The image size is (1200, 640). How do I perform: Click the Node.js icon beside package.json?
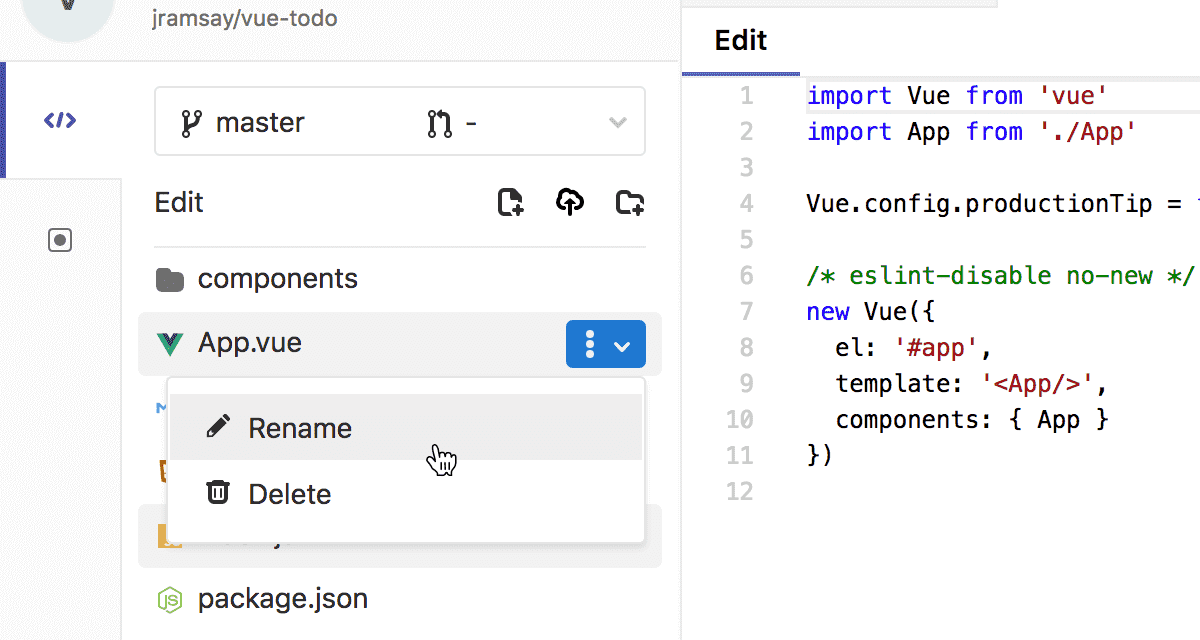(170, 598)
